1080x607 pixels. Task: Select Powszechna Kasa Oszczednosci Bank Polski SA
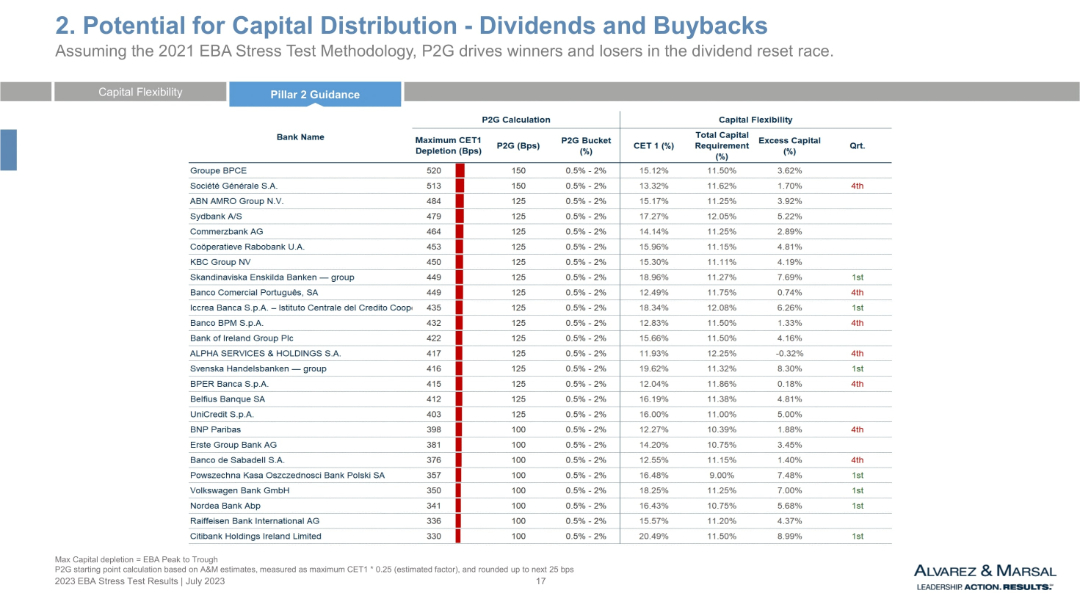(287, 475)
